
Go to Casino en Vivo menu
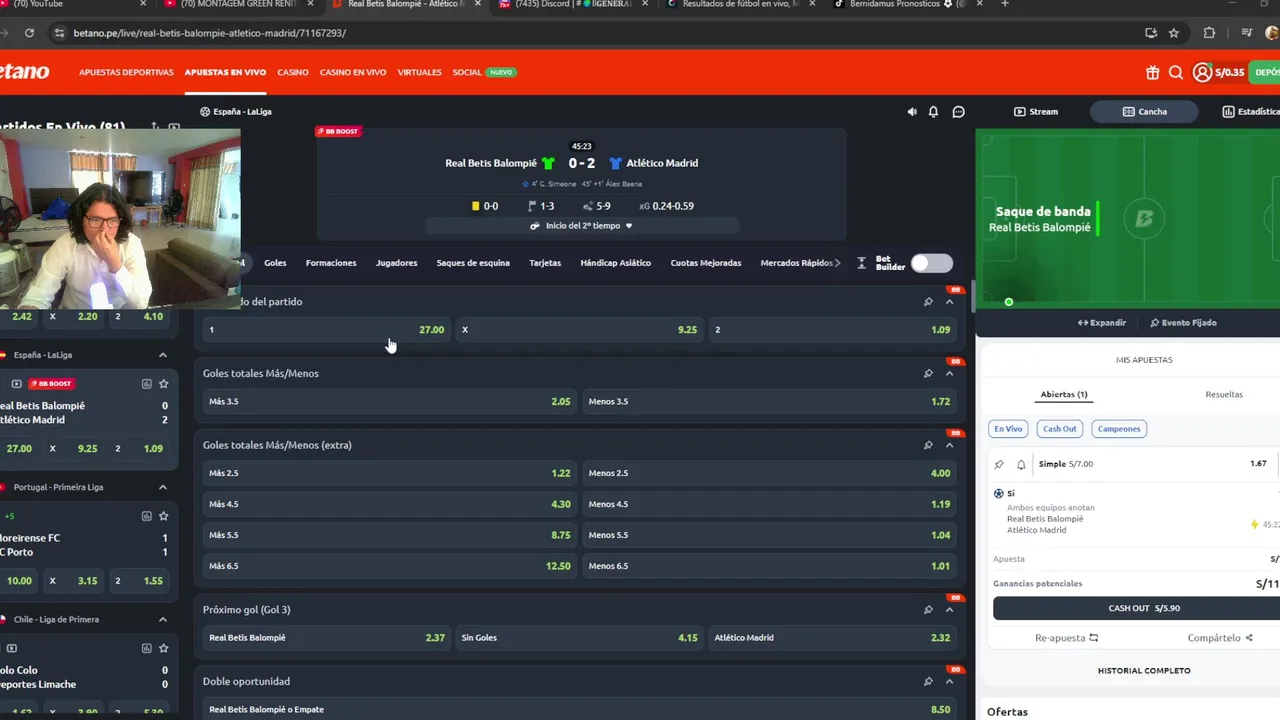click(353, 72)
